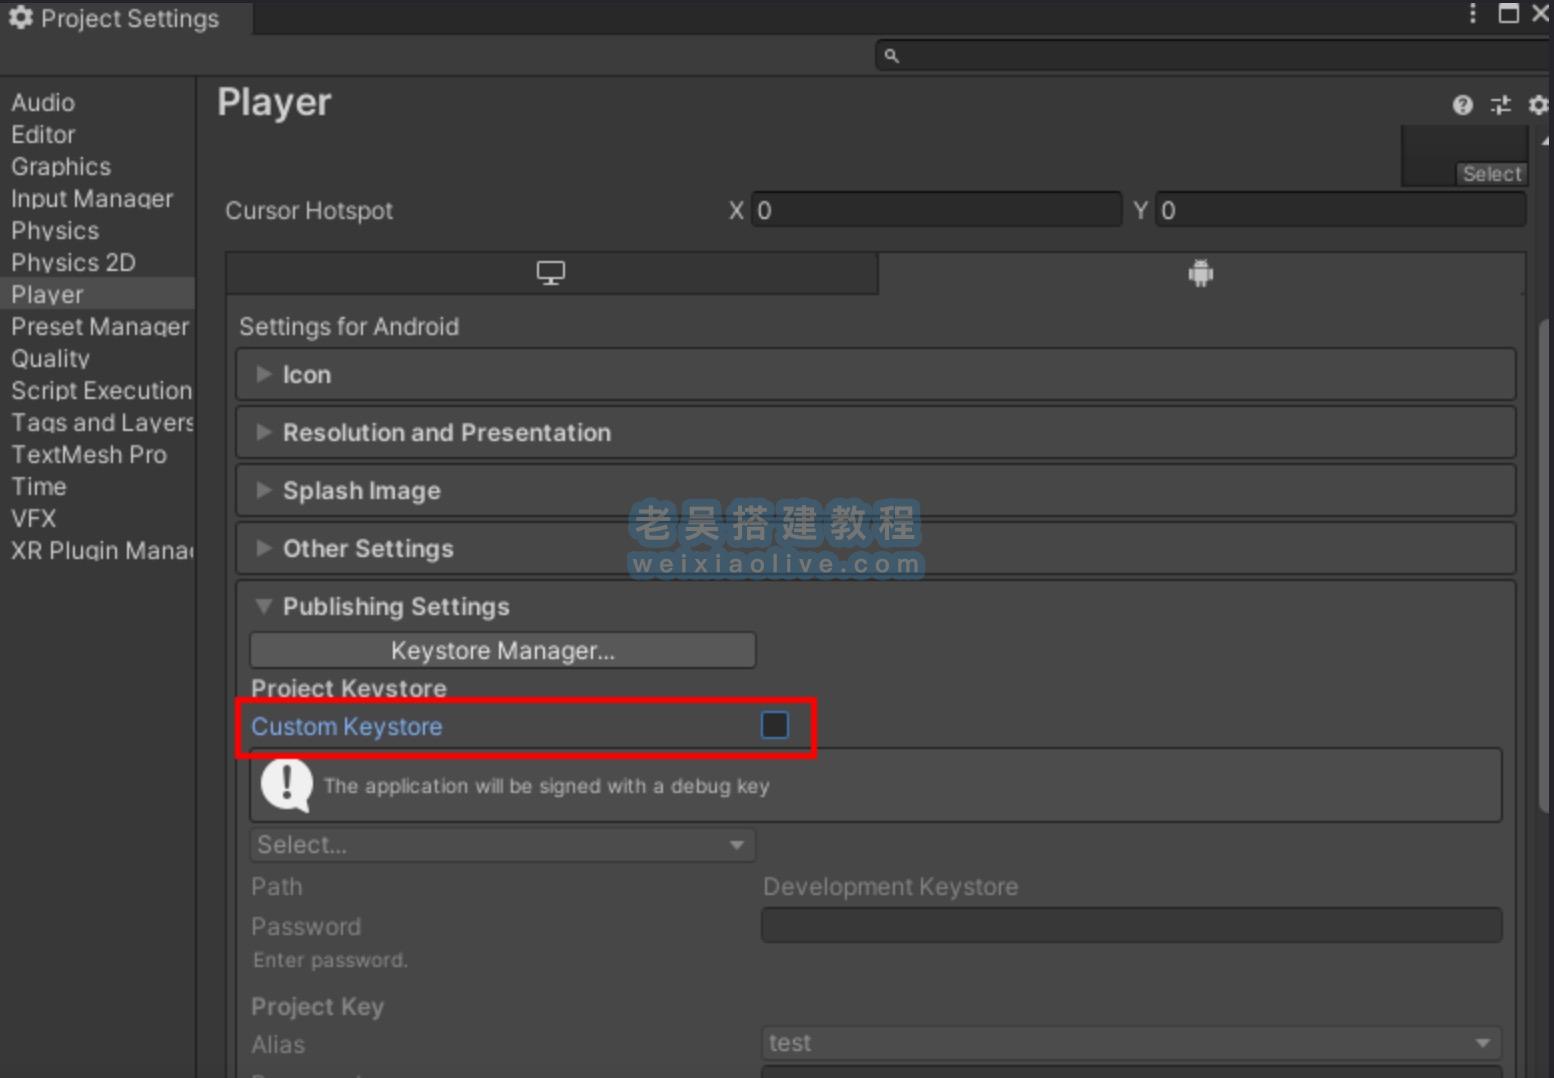Switch to the Standalone desktop platform tab

(x=551, y=273)
